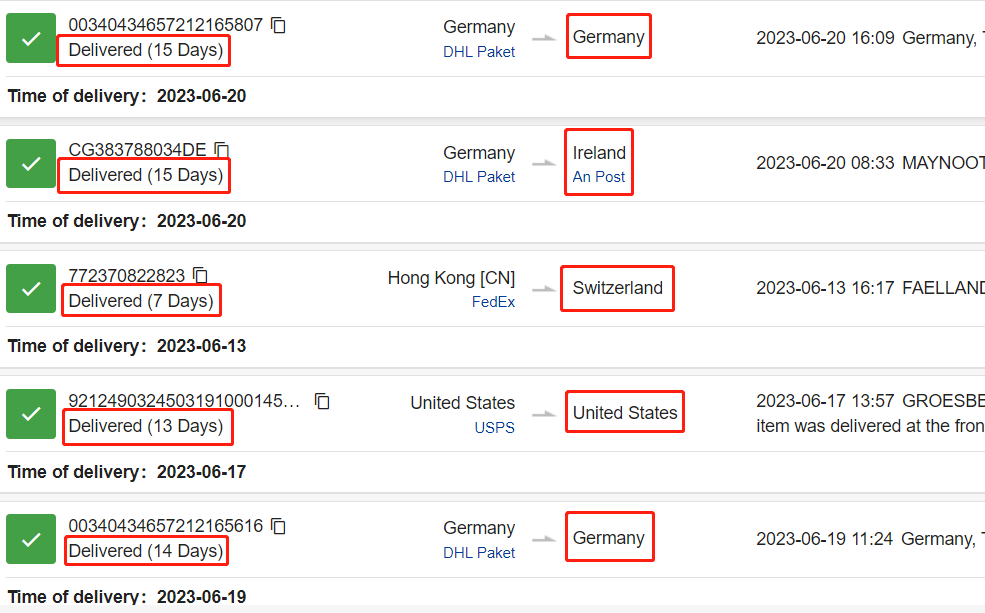Open the FedEx carrier link

click(493, 302)
